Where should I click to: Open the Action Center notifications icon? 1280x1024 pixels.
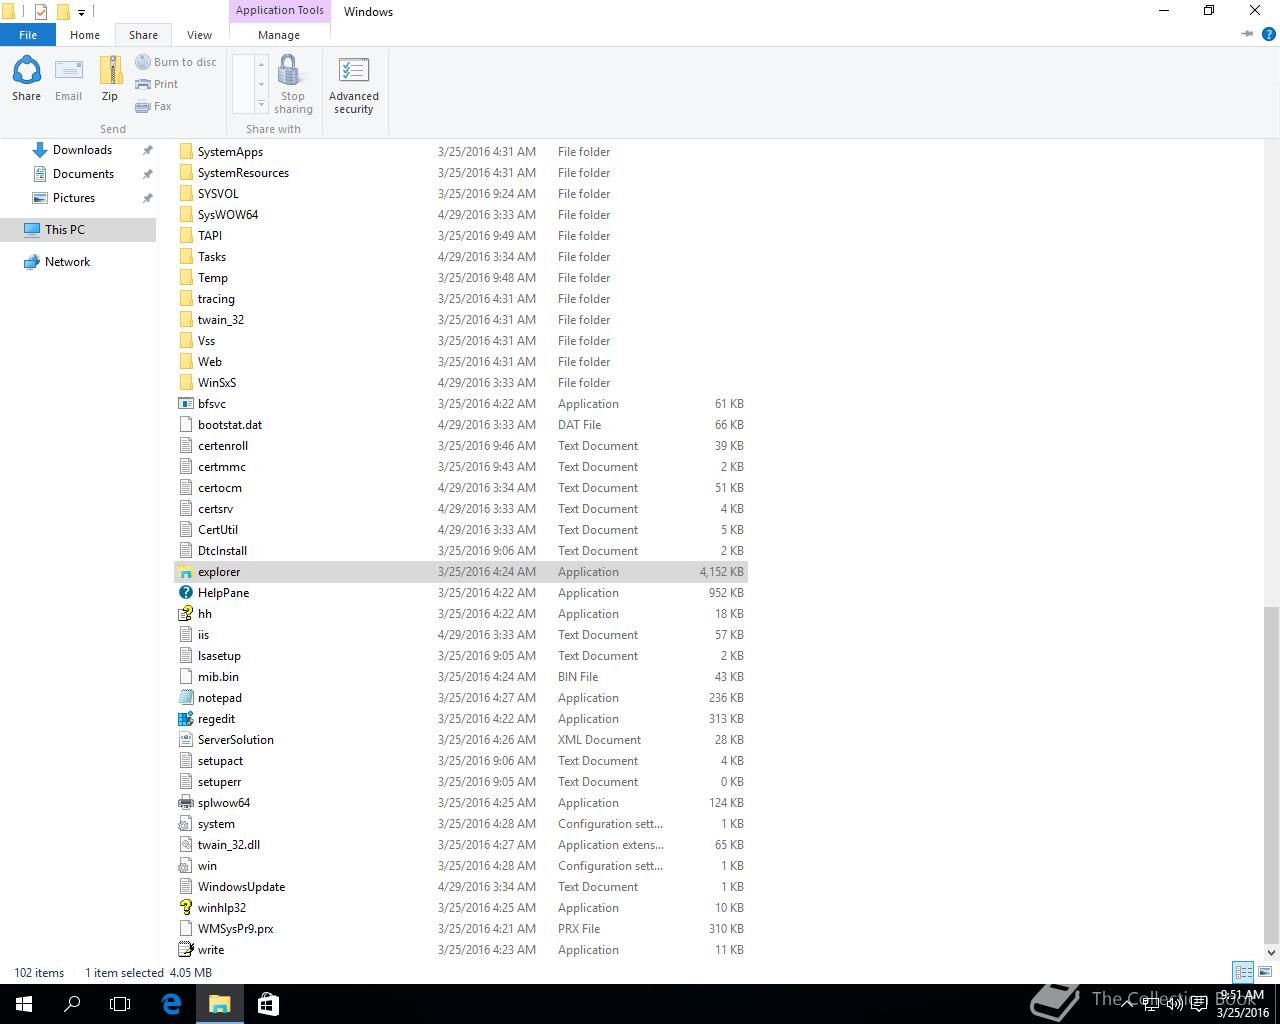[1198, 1004]
